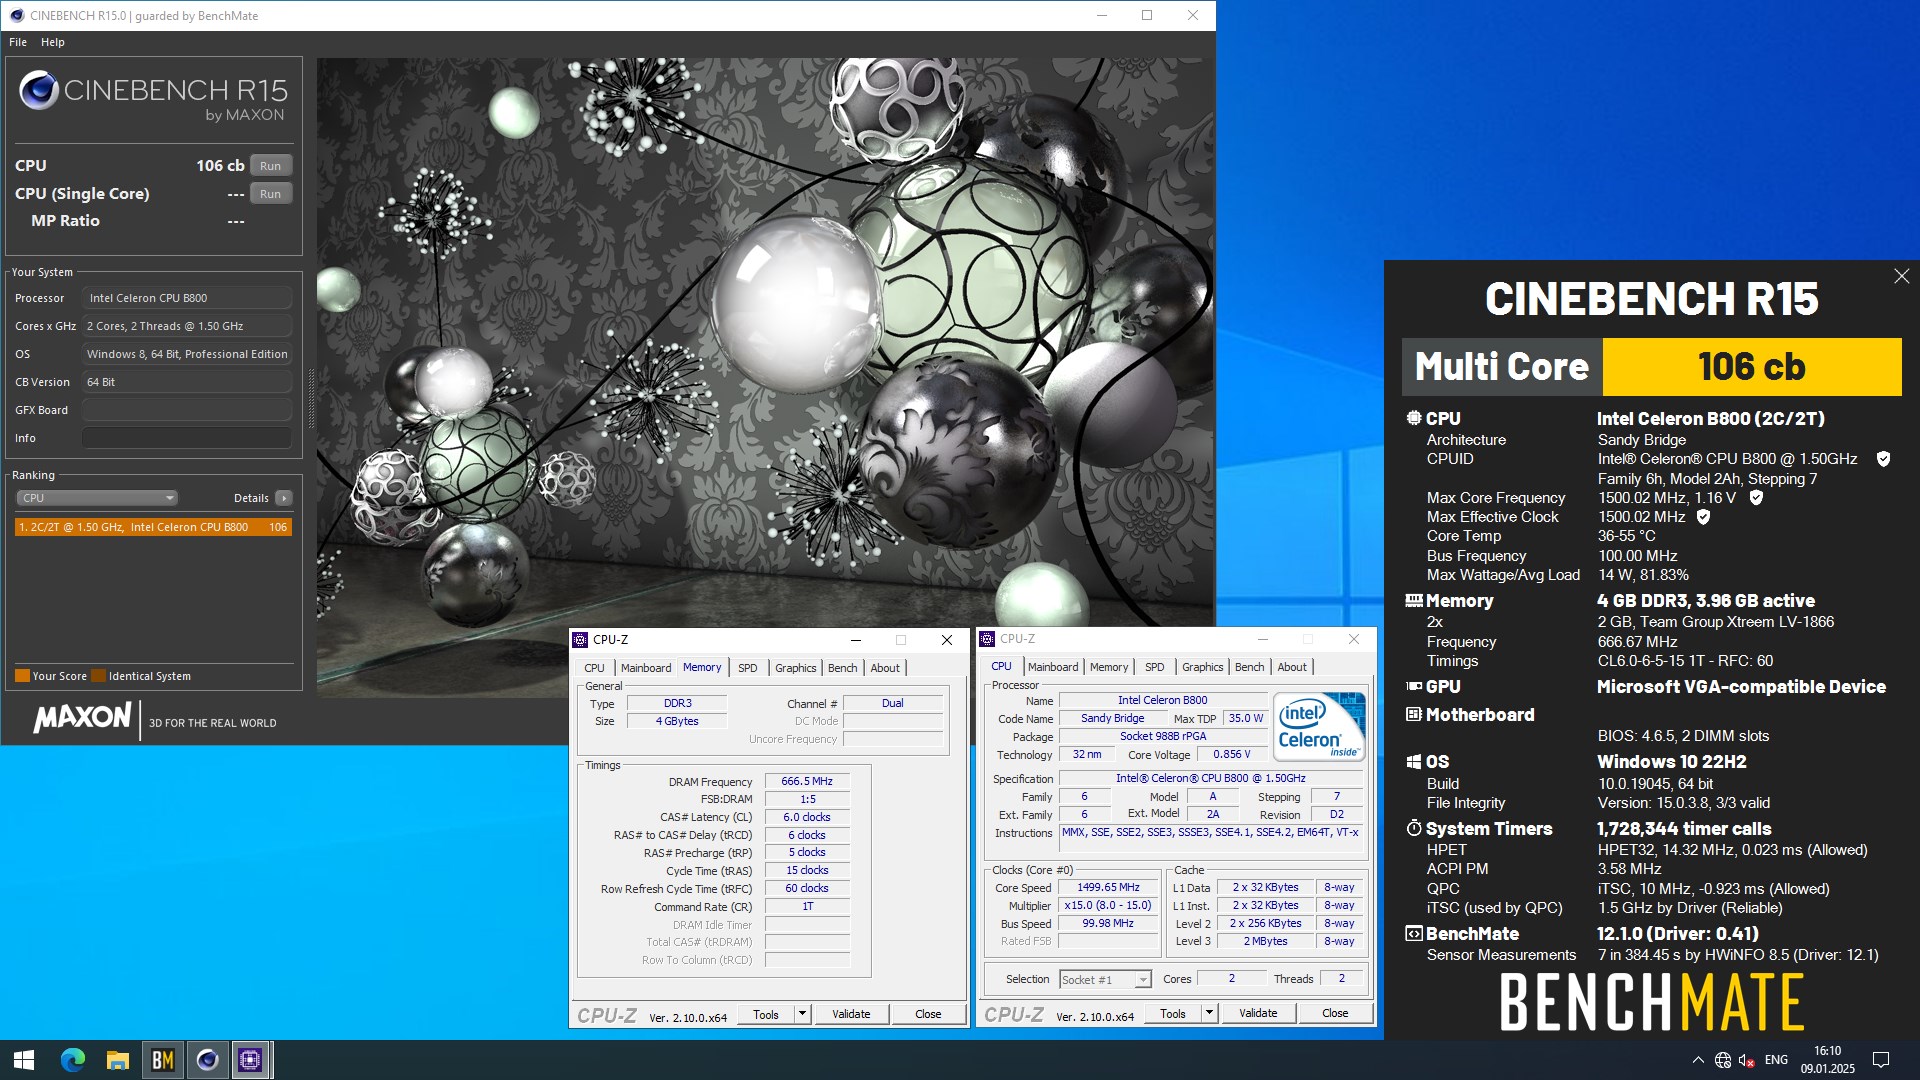The height and width of the screenshot is (1080, 1920).
Task: Open the Socket #1 selection dropdown
Action: tap(1105, 980)
